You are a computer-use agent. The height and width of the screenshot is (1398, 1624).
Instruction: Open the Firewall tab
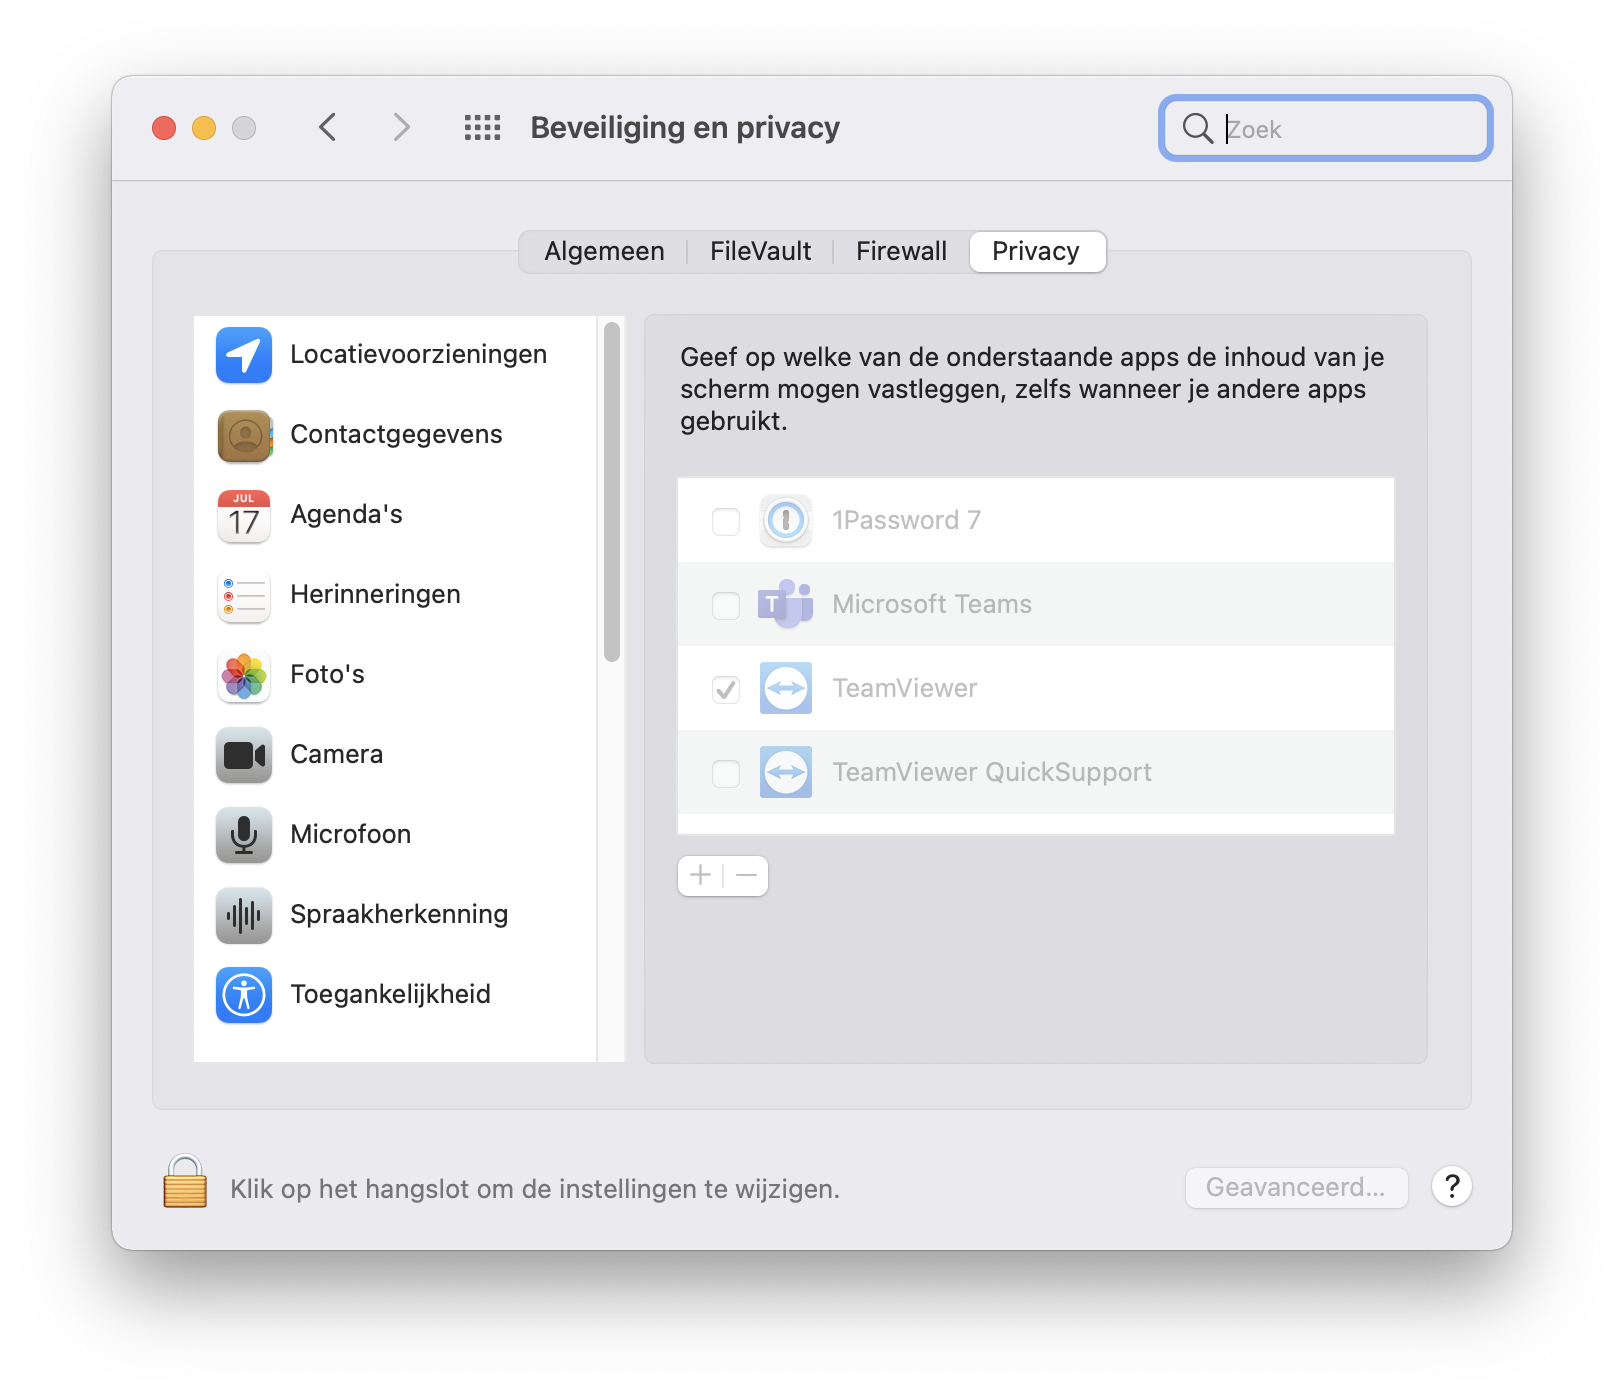pyautogui.click(x=900, y=251)
